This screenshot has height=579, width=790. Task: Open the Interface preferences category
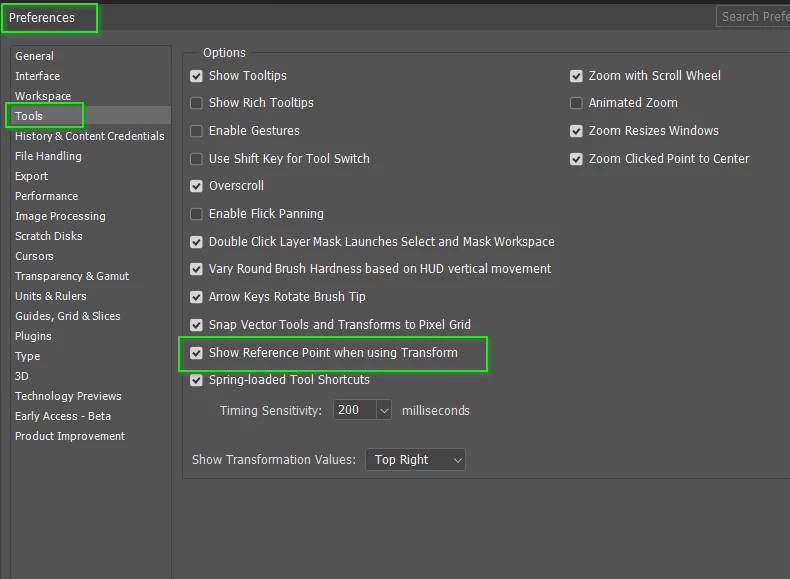point(37,76)
